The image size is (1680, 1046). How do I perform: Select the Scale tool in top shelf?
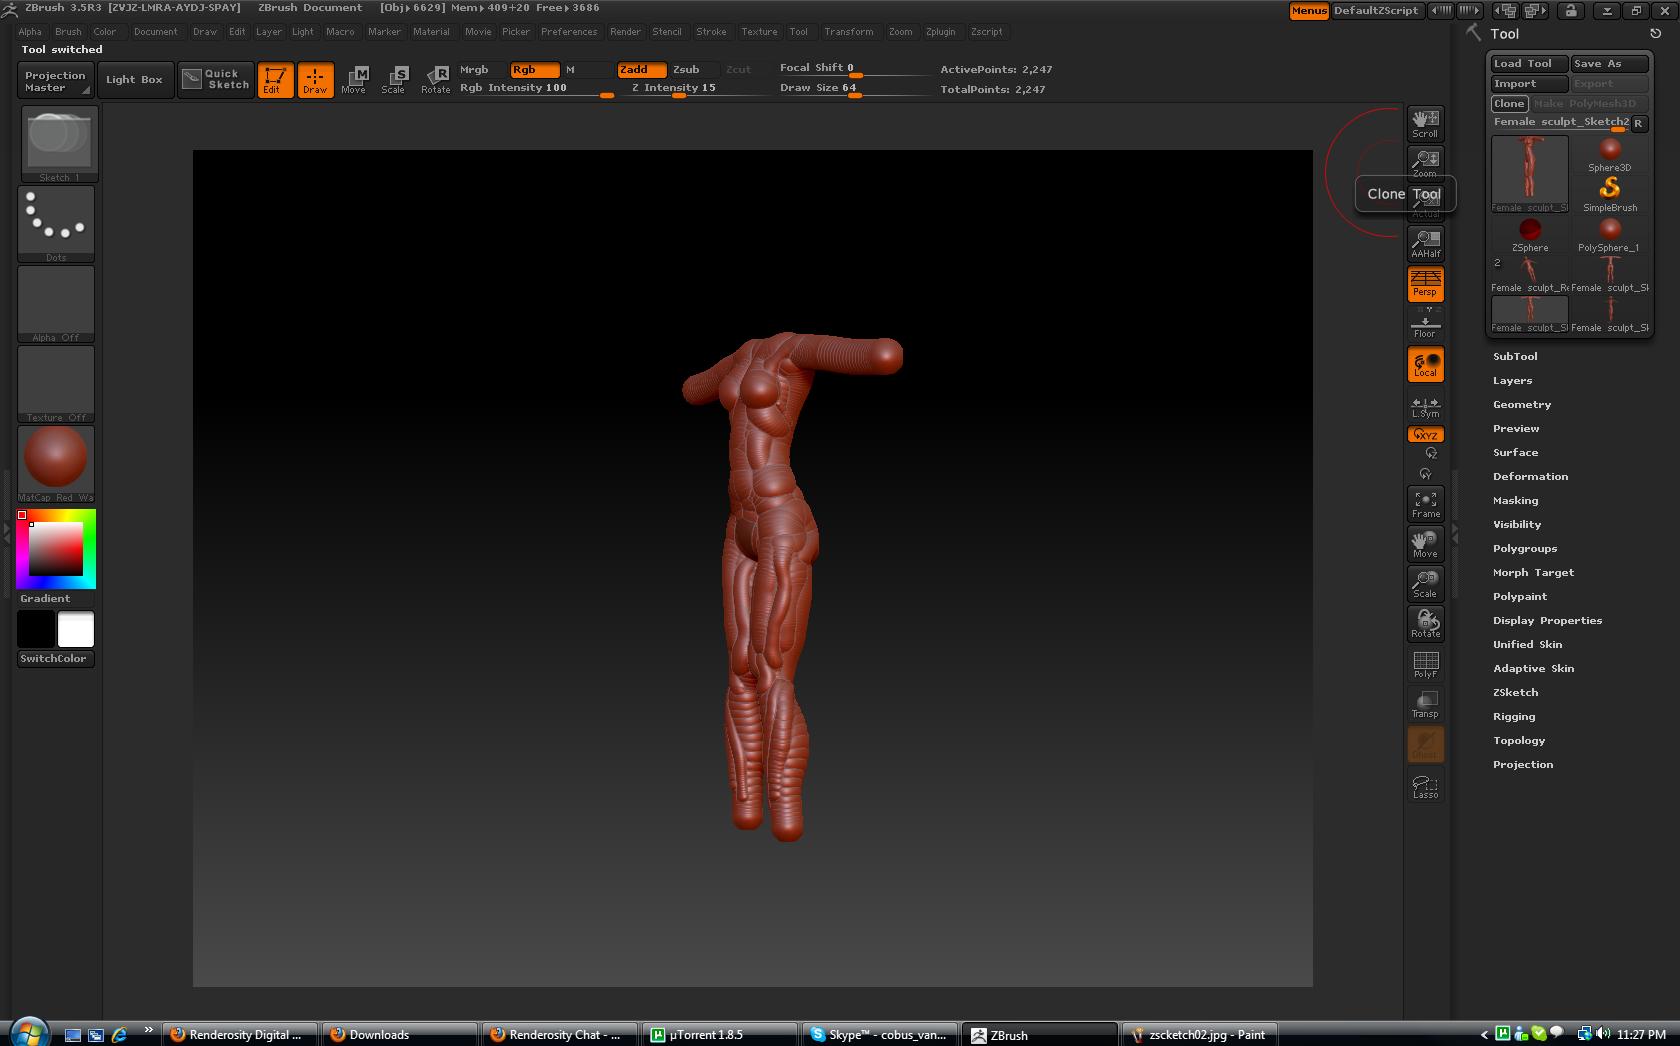click(394, 80)
